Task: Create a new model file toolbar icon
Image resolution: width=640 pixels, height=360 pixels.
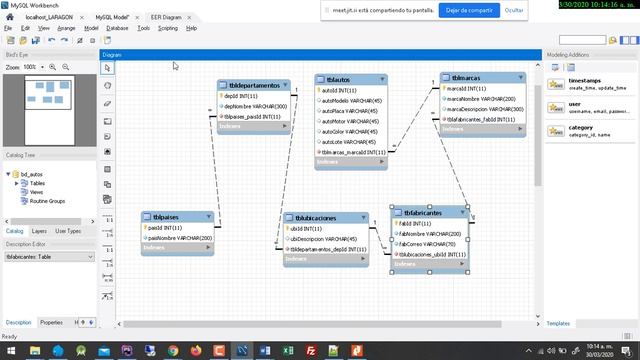Action: point(11,40)
